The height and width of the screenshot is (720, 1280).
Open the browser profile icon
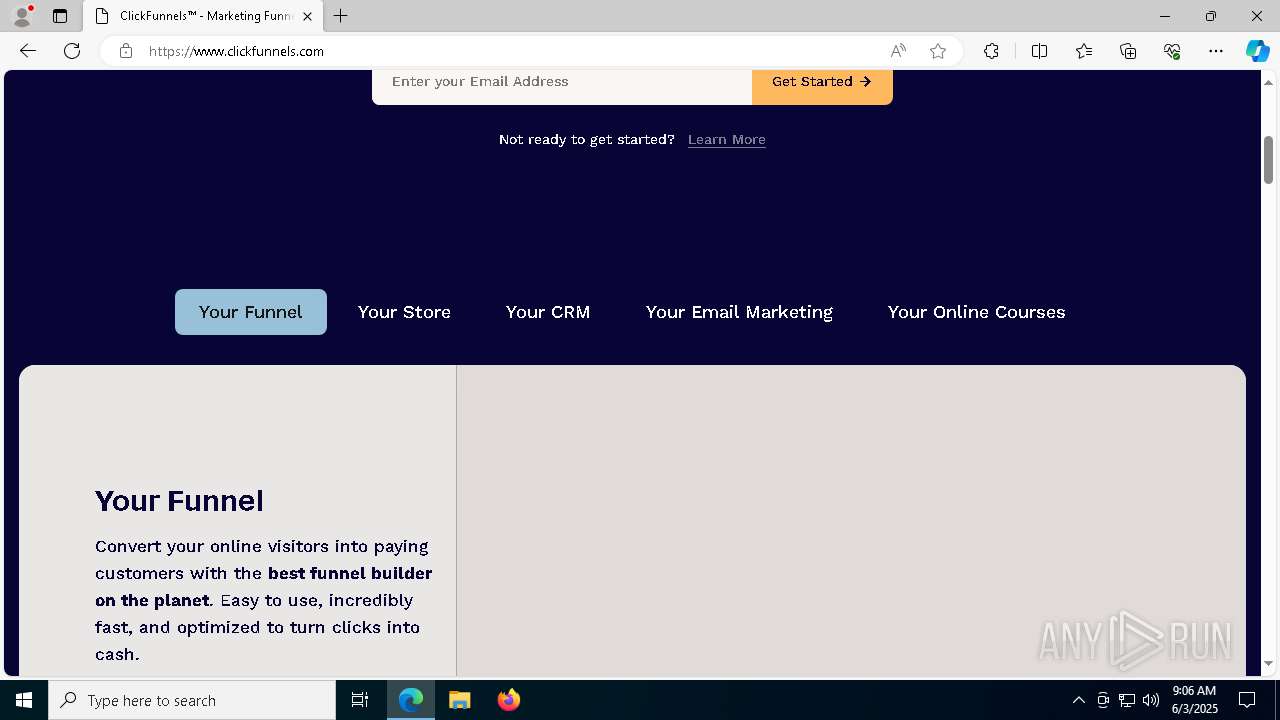[22, 16]
